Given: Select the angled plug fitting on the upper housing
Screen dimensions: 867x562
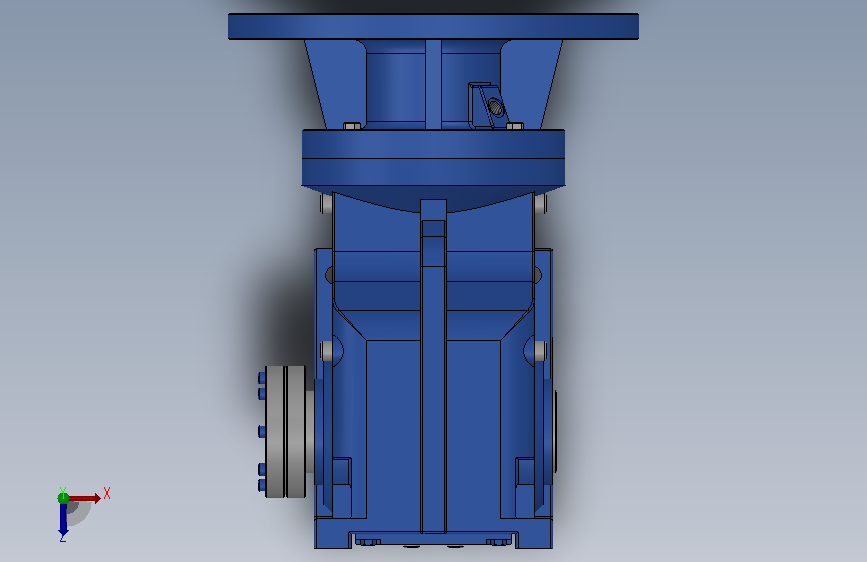Looking at the screenshot, I should pyautogui.click(x=488, y=105).
